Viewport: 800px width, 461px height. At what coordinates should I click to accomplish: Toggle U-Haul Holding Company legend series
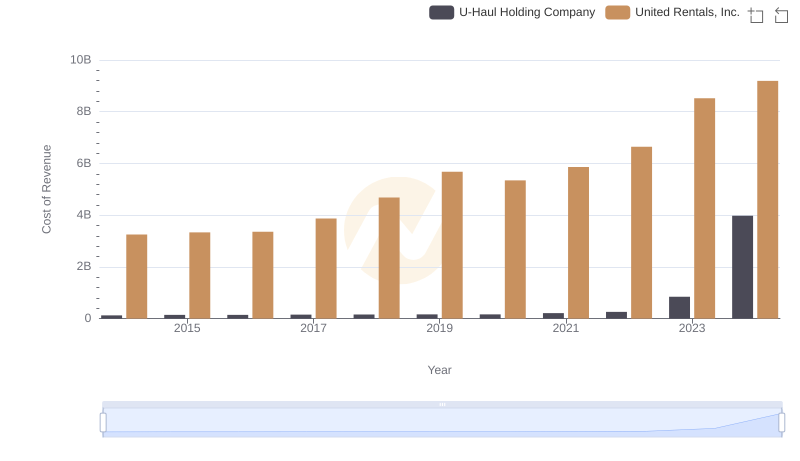coord(512,12)
